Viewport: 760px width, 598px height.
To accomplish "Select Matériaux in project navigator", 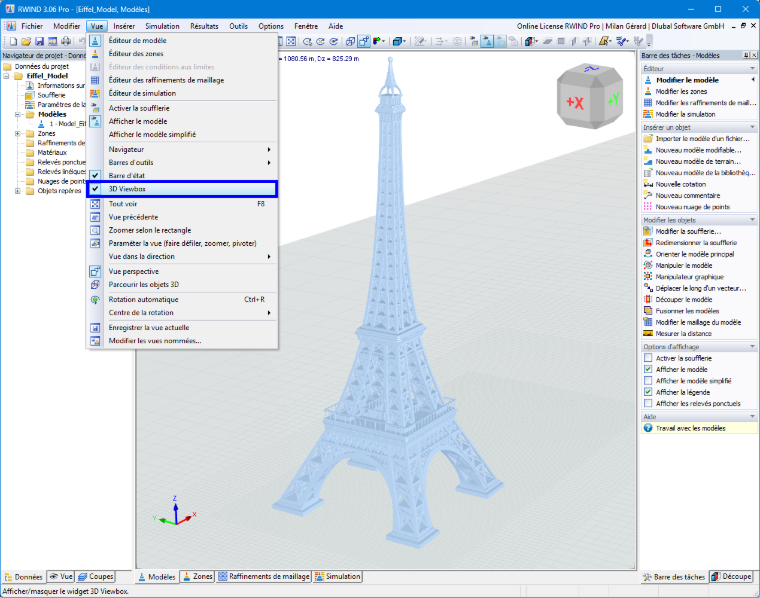I will (52, 153).
